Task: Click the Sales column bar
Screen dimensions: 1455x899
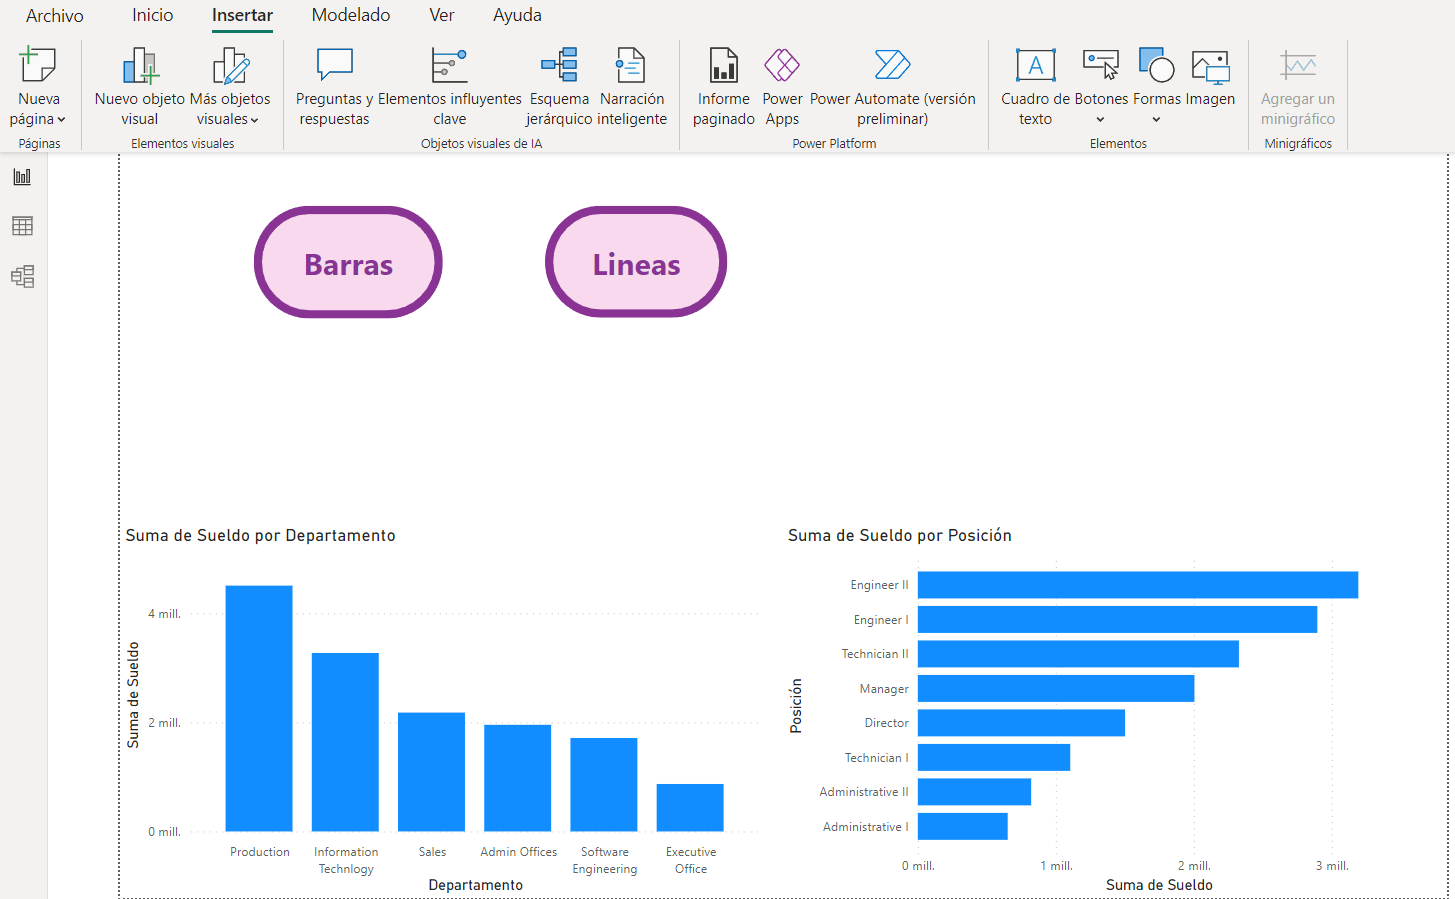Action: (x=431, y=772)
